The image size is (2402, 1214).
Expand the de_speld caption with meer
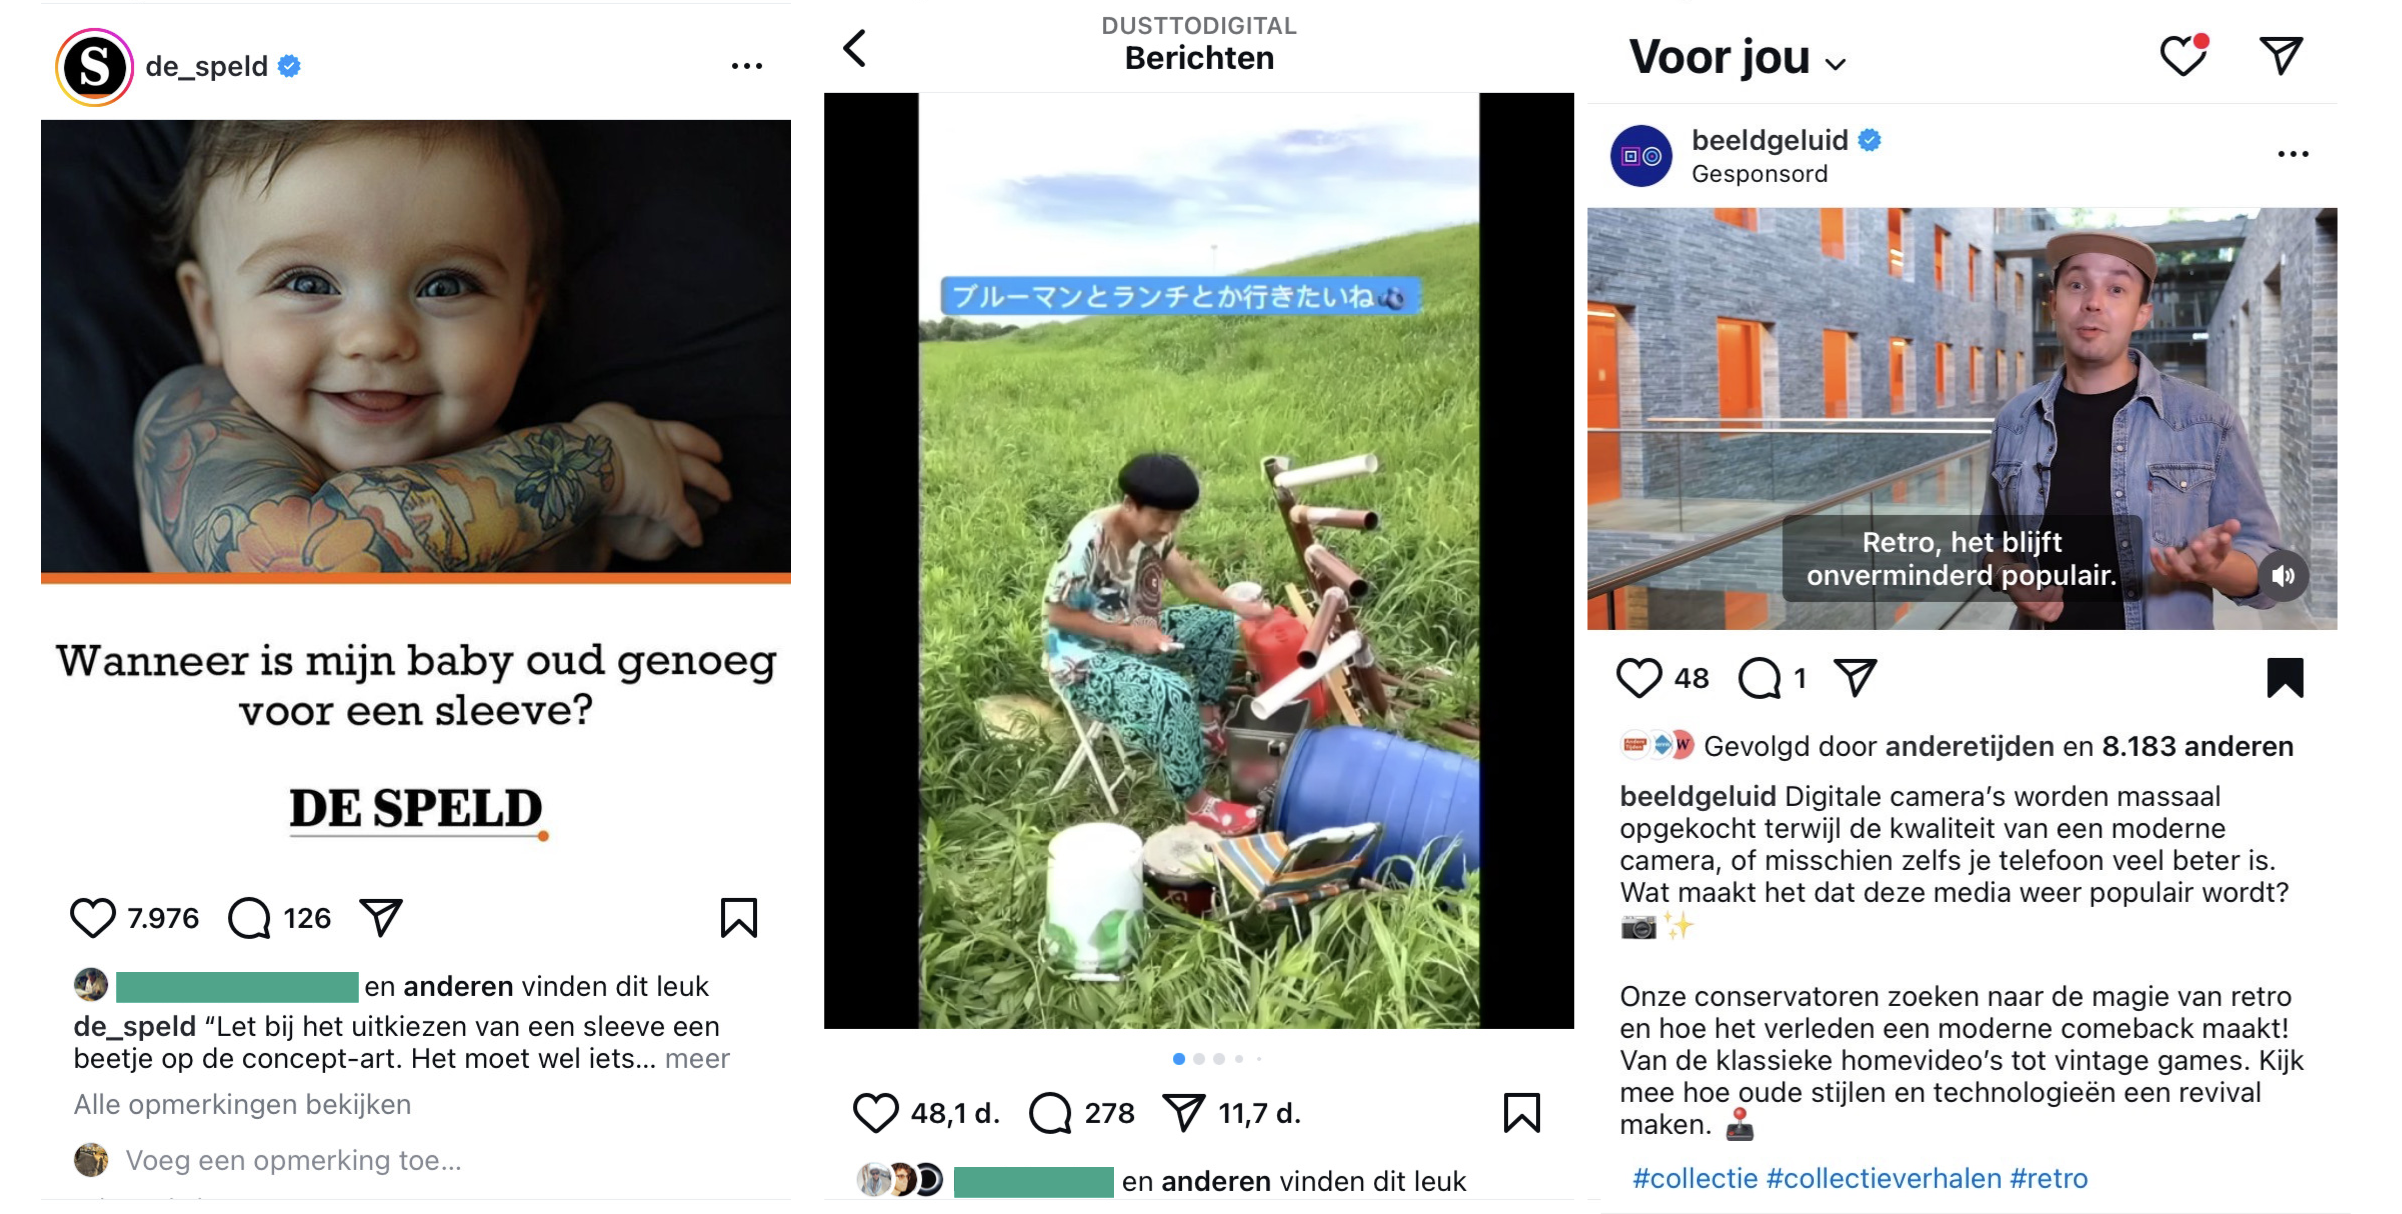697,1058
